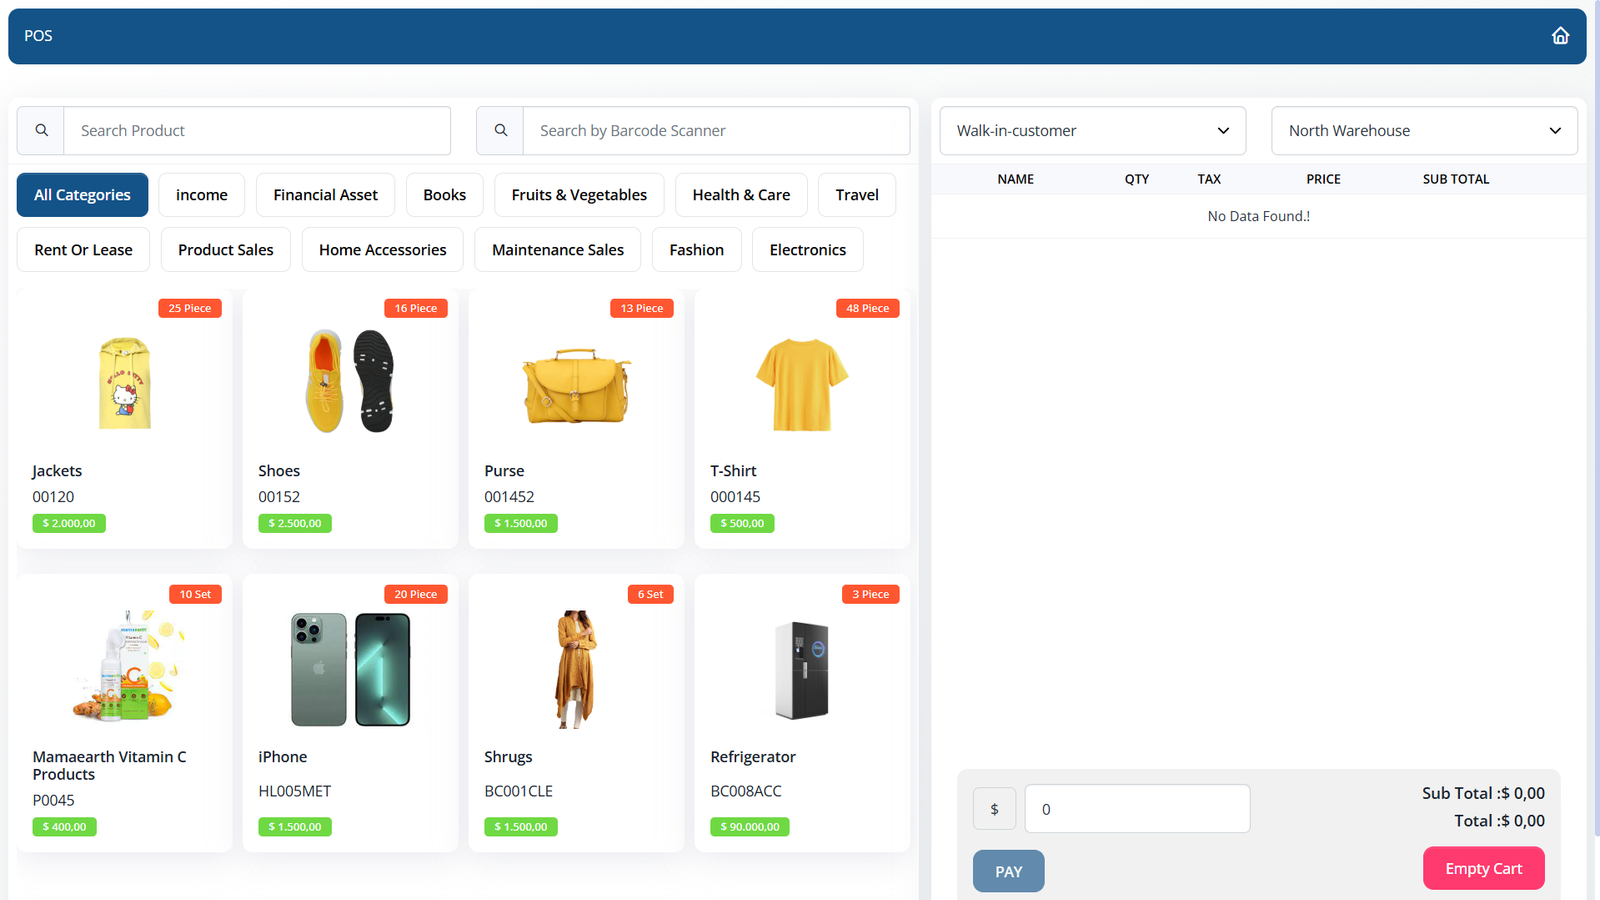1600x900 pixels.
Task: Click the barcode scanner search icon
Action: click(500, 131)
